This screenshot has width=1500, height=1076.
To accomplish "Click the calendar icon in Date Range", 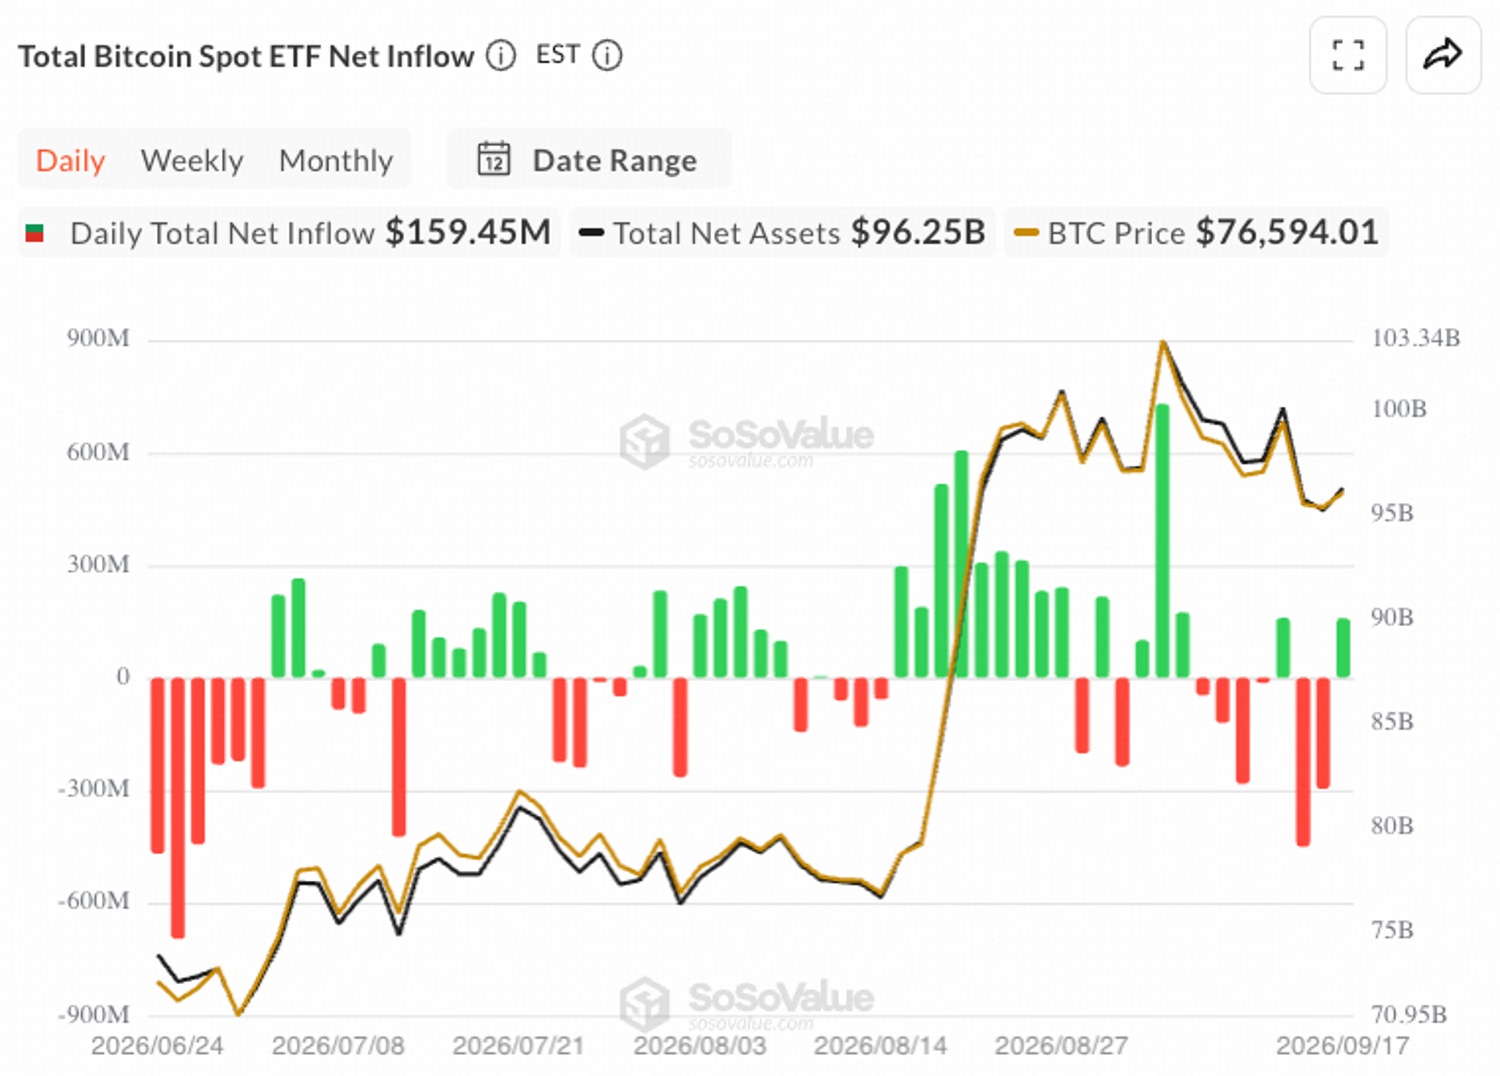I will [x=494, y=159].
